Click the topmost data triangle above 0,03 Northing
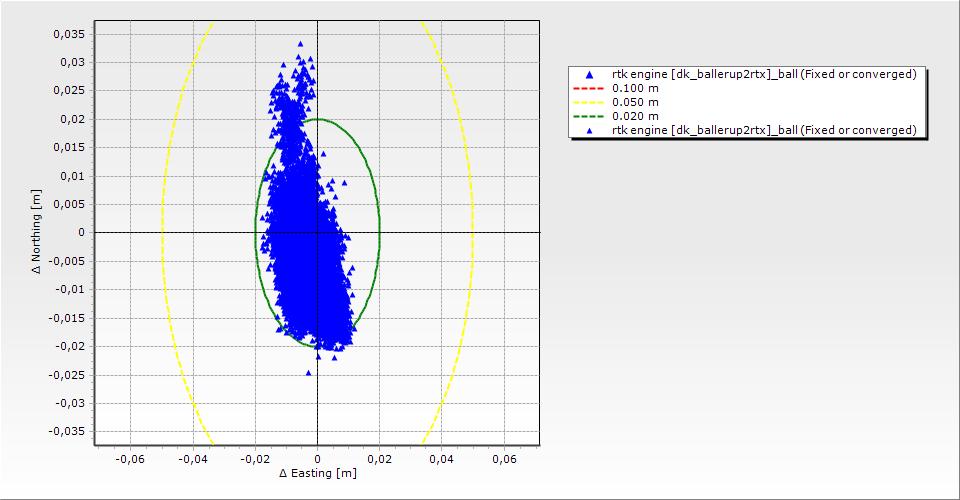This screenshot has width=960, height=500. click(300, 44)
